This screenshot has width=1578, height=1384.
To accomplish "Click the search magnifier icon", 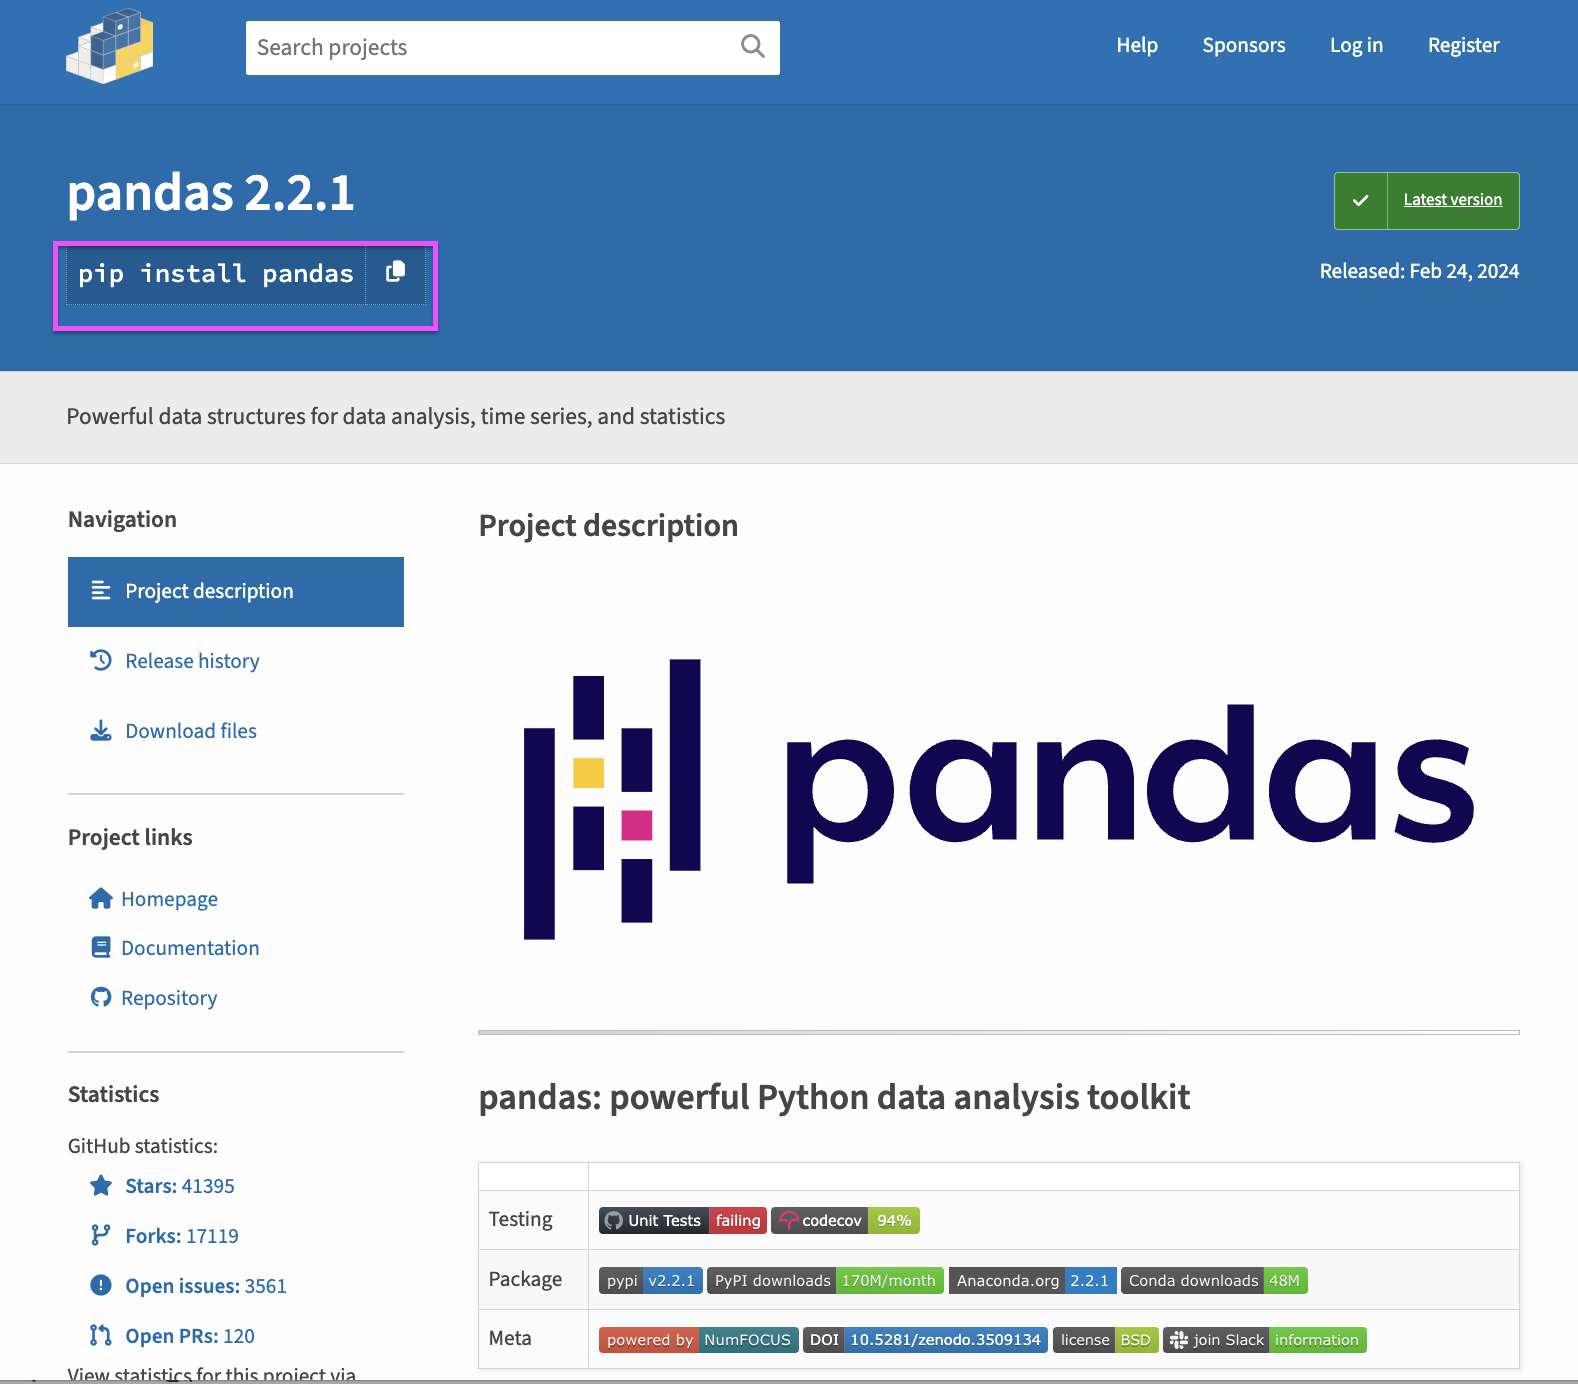I will 753,47.
